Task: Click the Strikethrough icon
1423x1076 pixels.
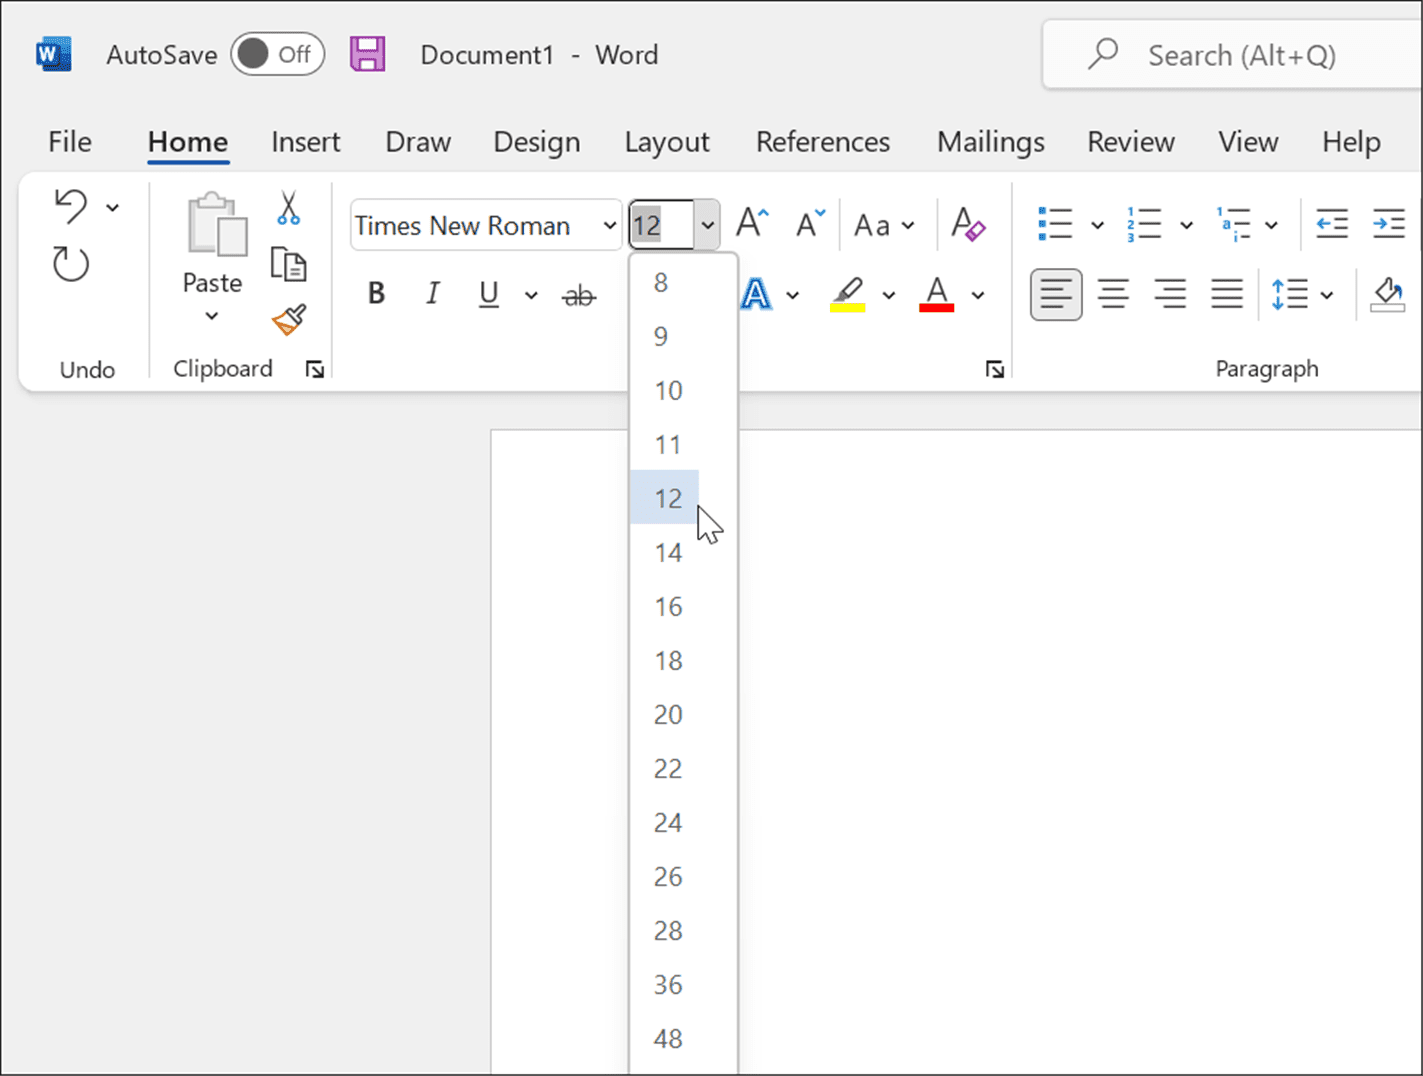Action: (579, 294)
